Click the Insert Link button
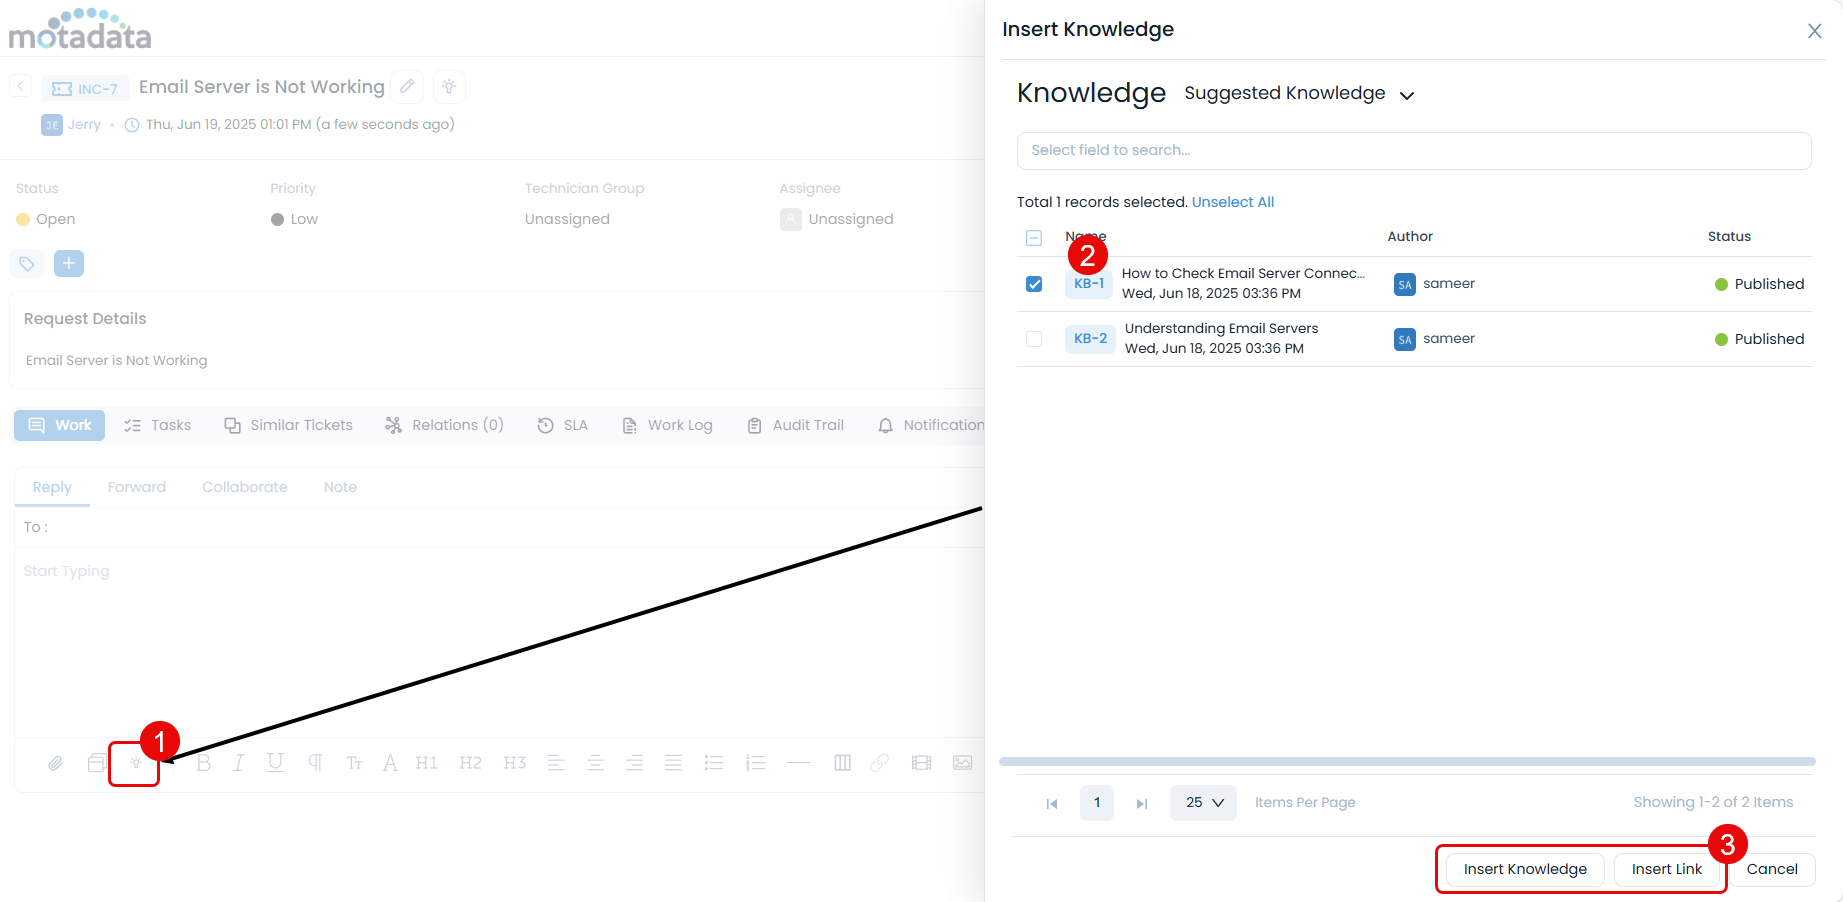This screenshot has width=1843, height=902. (1666, 869)
